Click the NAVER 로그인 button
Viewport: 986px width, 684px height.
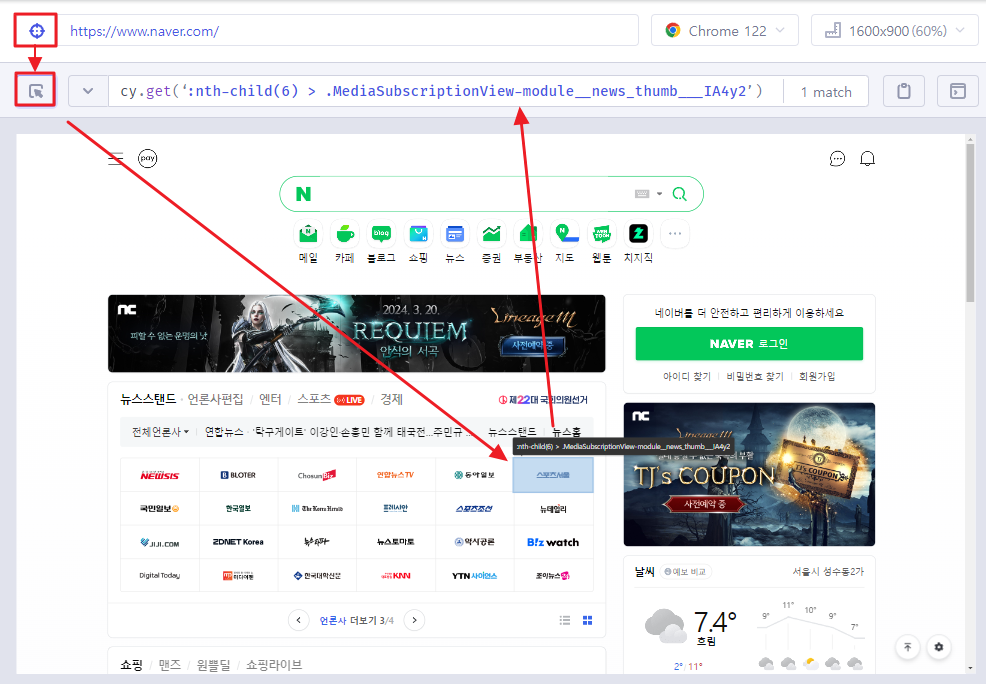[749, 344]
